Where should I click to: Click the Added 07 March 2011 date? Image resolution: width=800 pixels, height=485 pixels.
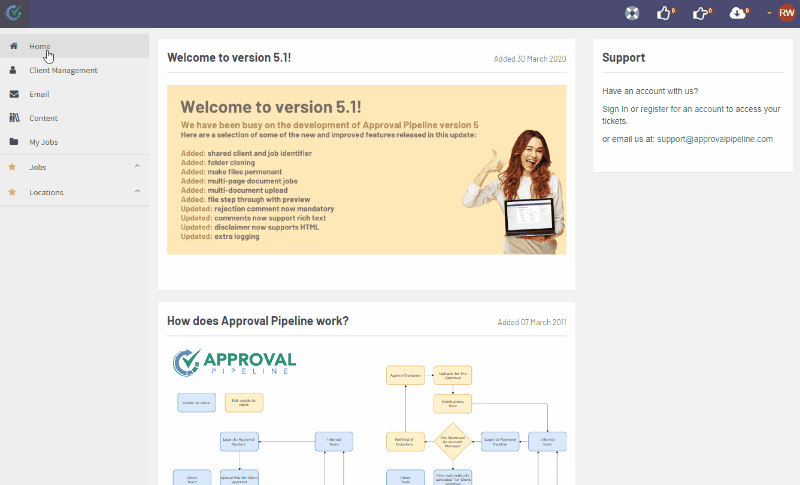532,322
